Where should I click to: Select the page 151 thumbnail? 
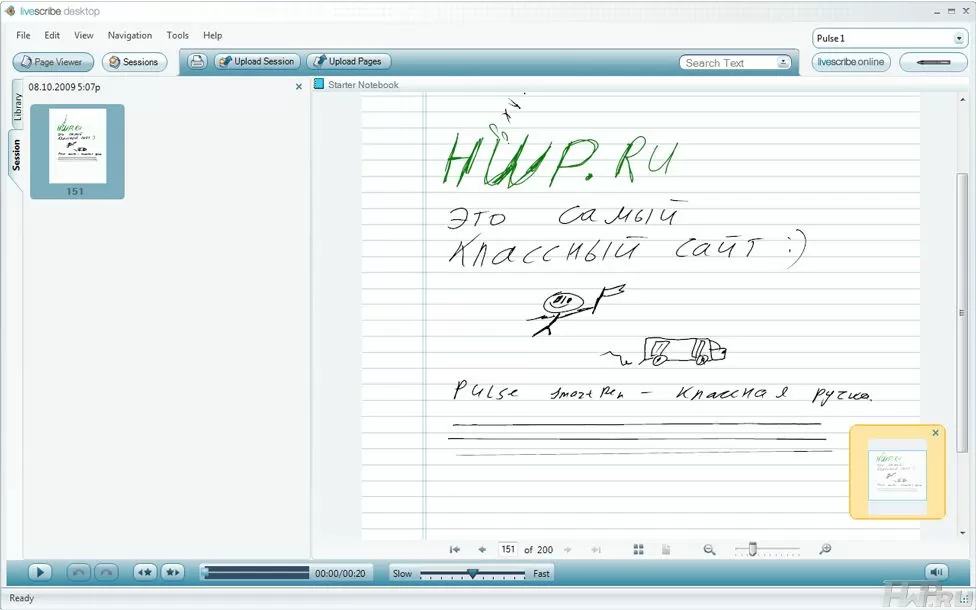(x=77, y=151)
